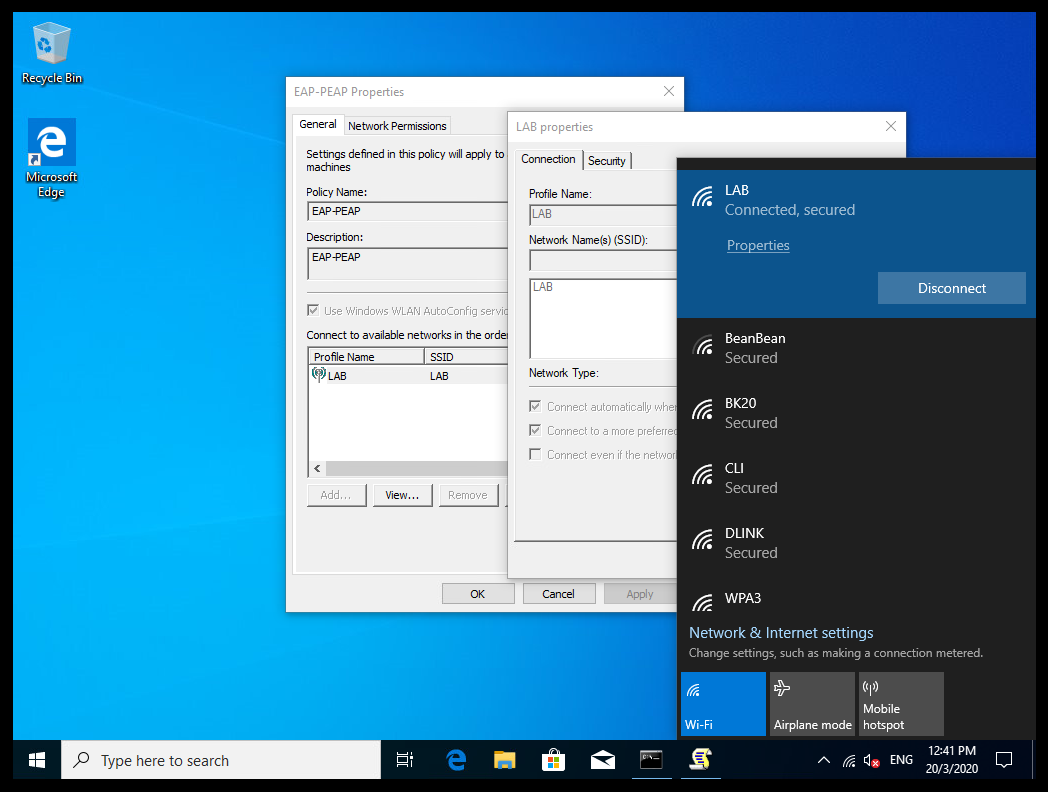
Task: Toggle Connect even if the network checkbox
Action: point(535,454)
